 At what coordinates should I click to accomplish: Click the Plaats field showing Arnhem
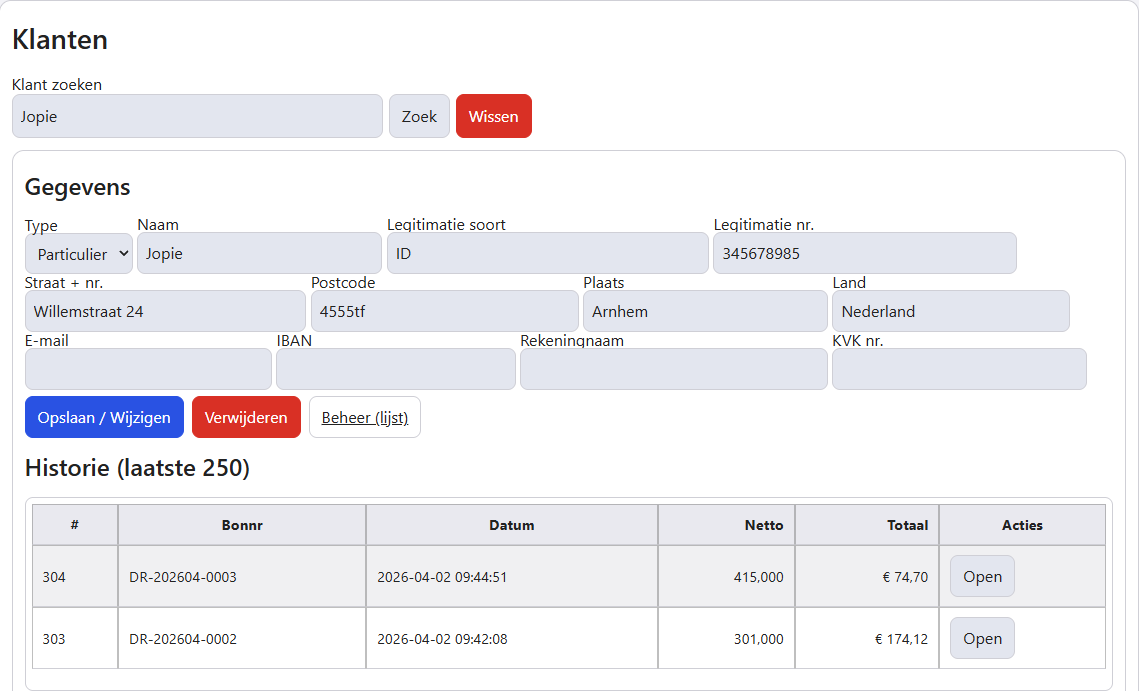coord(705,311)
